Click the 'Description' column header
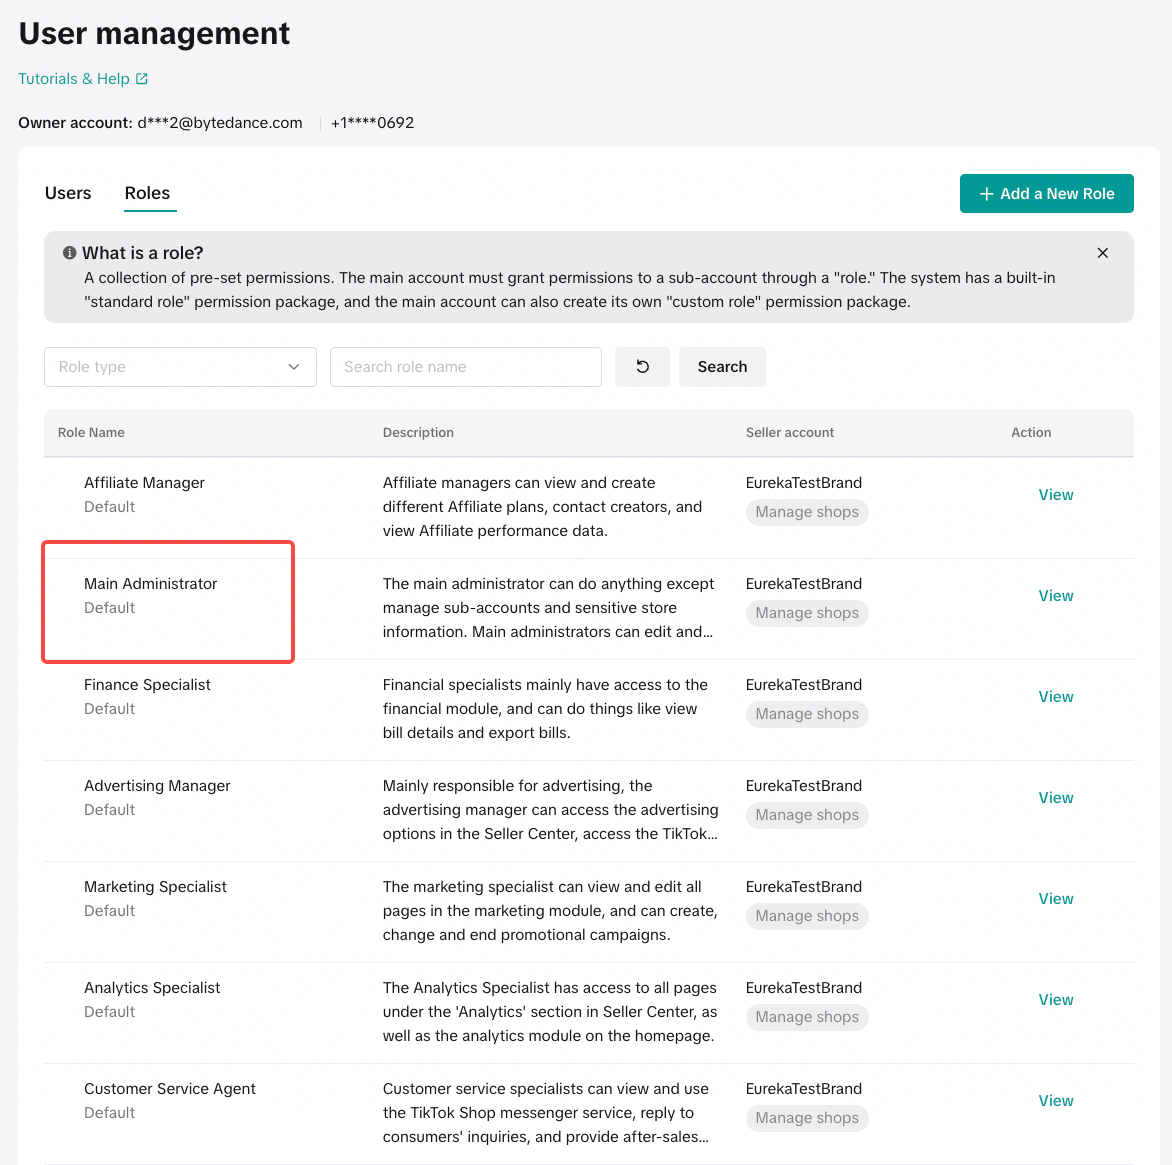Image resolution: width=1172 pixels, height=1165 pixels. coord(418,432)
